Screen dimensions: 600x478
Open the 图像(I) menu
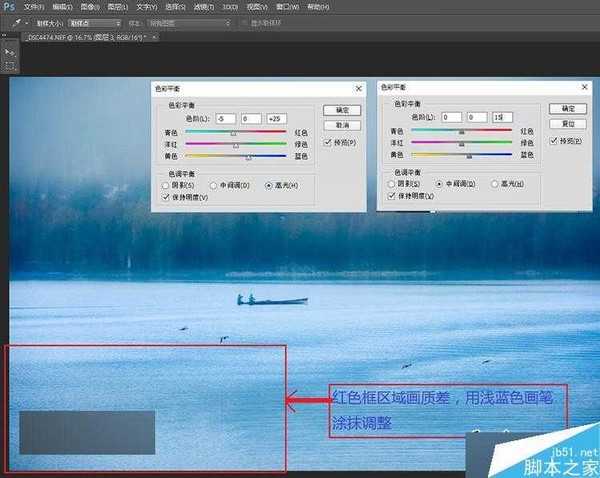click(x=90, y=7)
